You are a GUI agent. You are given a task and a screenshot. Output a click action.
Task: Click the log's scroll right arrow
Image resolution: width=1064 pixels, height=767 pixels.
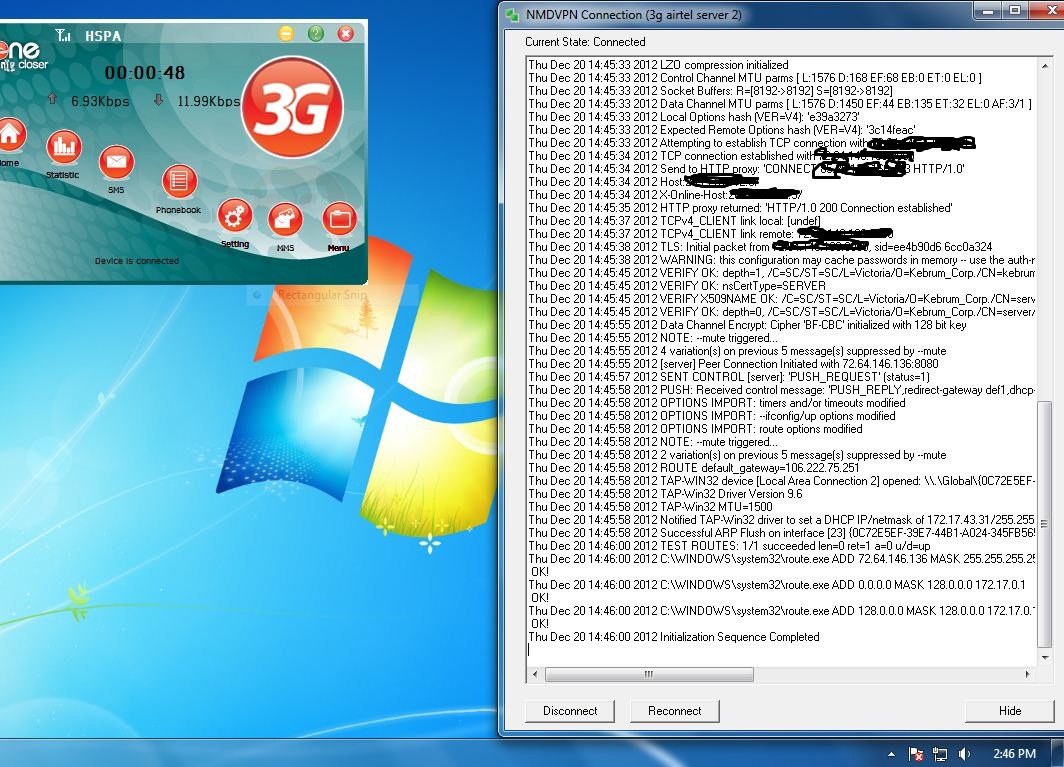coord(1027,674)
